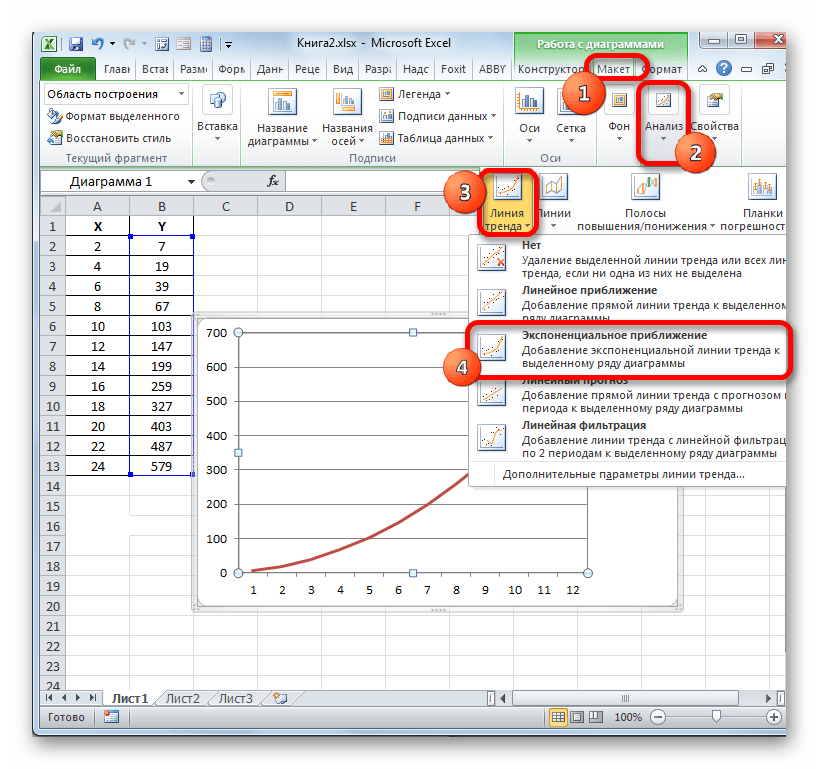Click the zoom out minus button
The height and width of the screenshot is (769, 840).
(658, 717)
